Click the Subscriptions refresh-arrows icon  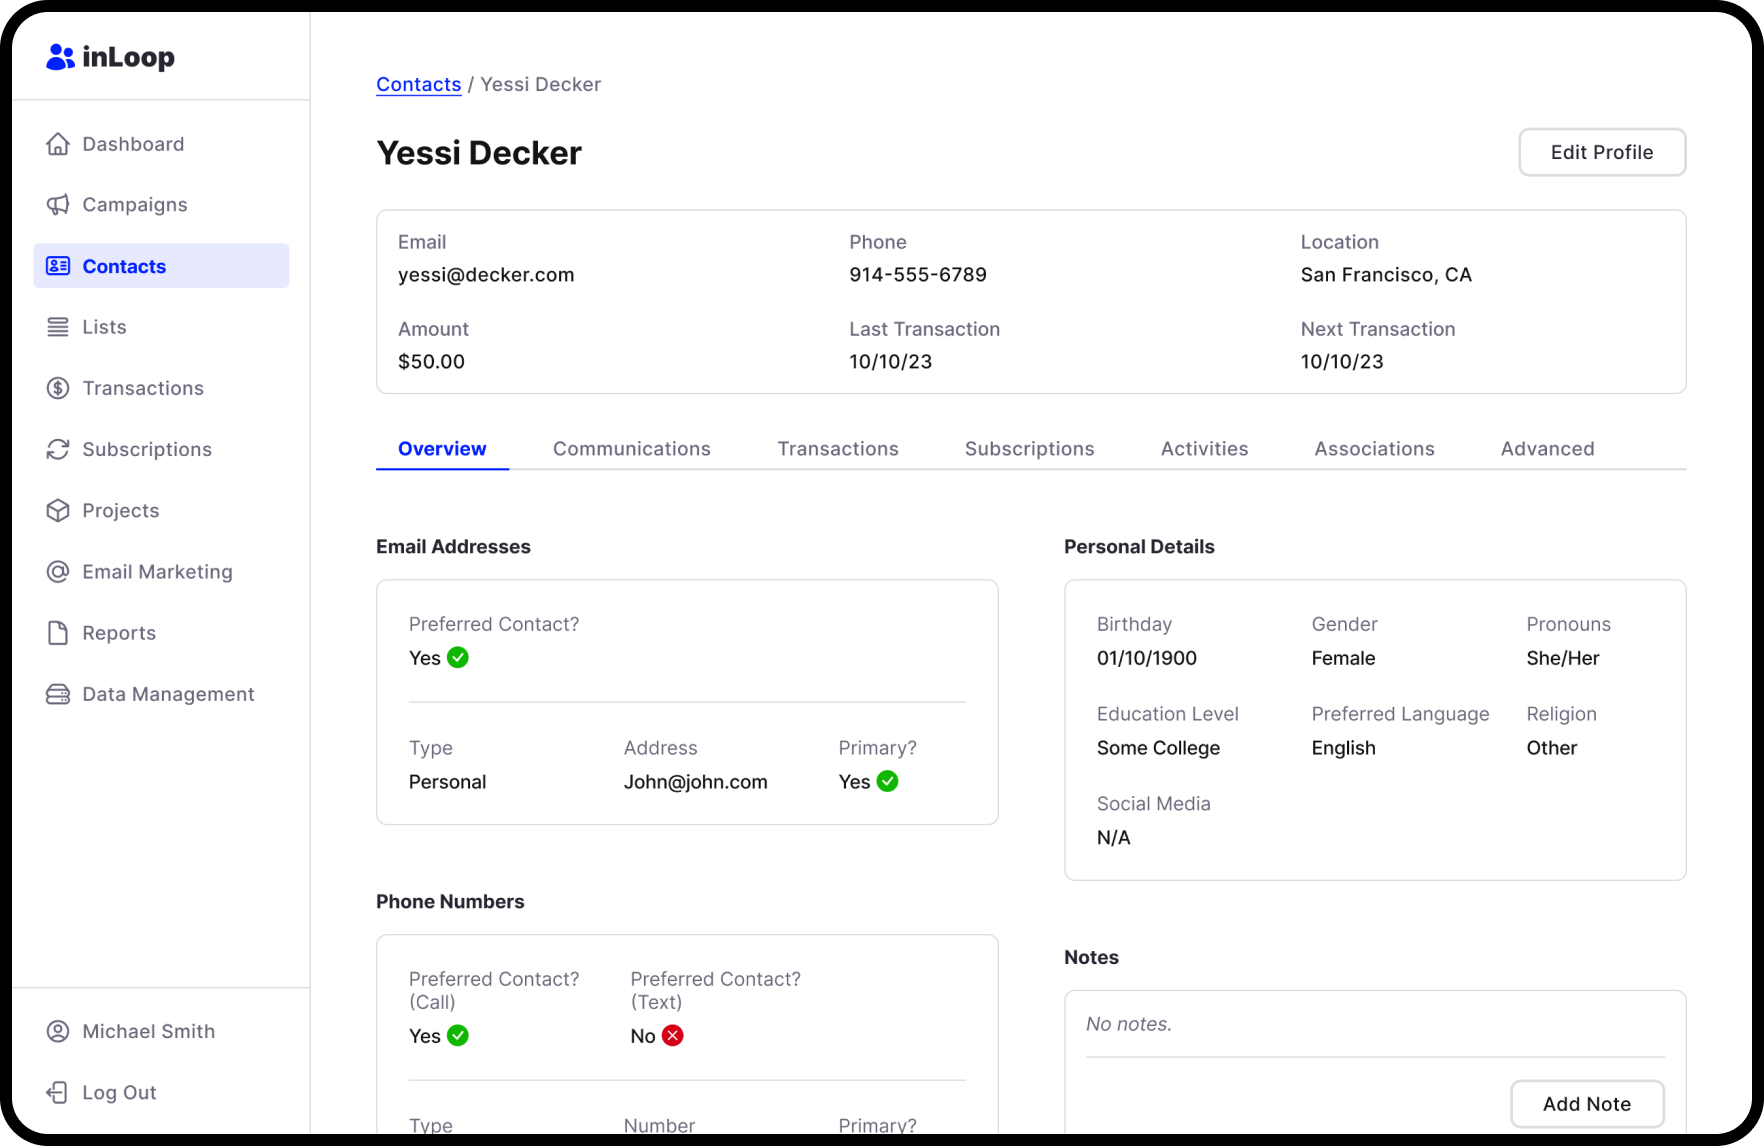[x=58, y=449]
